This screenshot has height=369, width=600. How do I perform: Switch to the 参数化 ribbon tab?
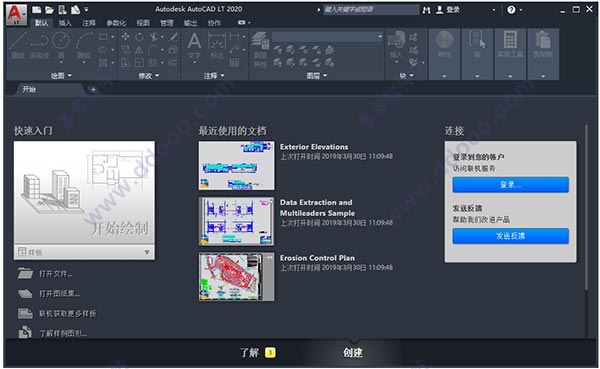116,23
